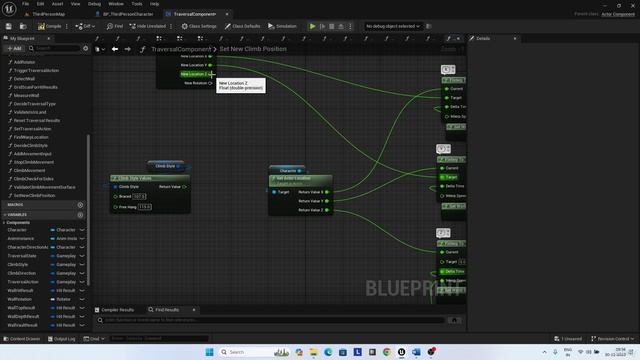Collapse the Components category
Image resolution: width=640 pixels, height=360 pixels.
coord(4,223)
